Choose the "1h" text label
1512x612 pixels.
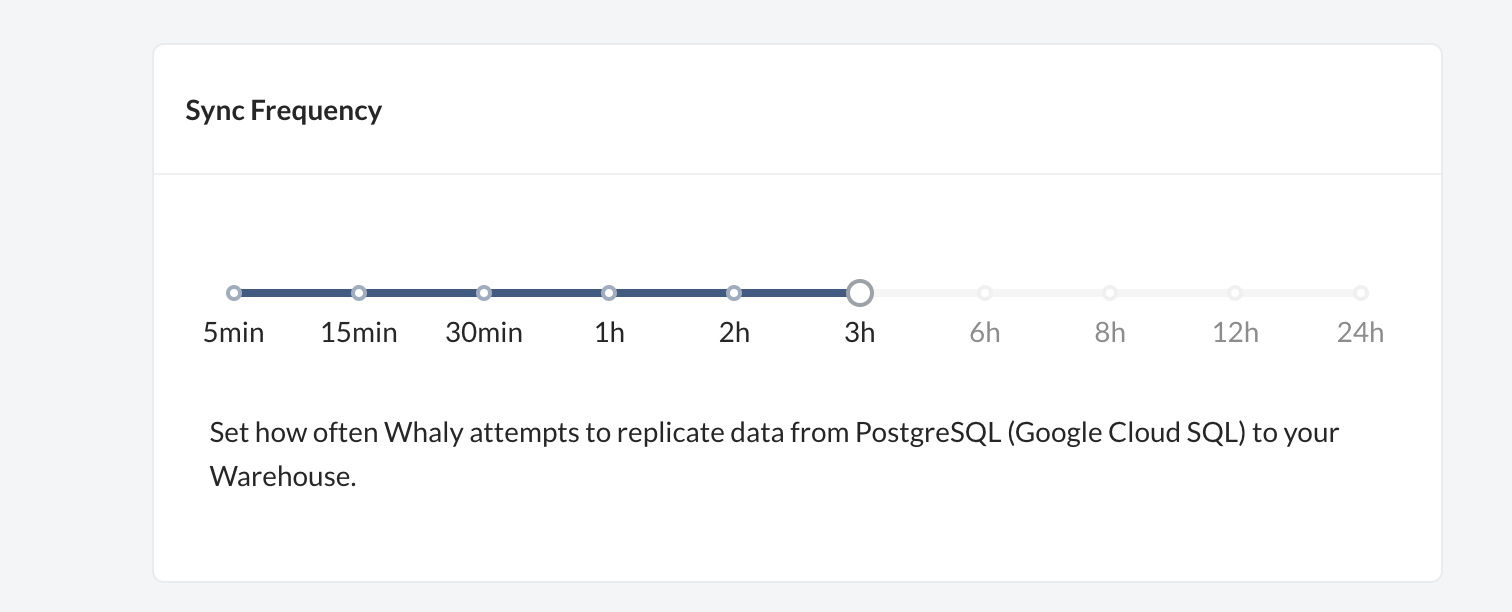click(609, 333)
